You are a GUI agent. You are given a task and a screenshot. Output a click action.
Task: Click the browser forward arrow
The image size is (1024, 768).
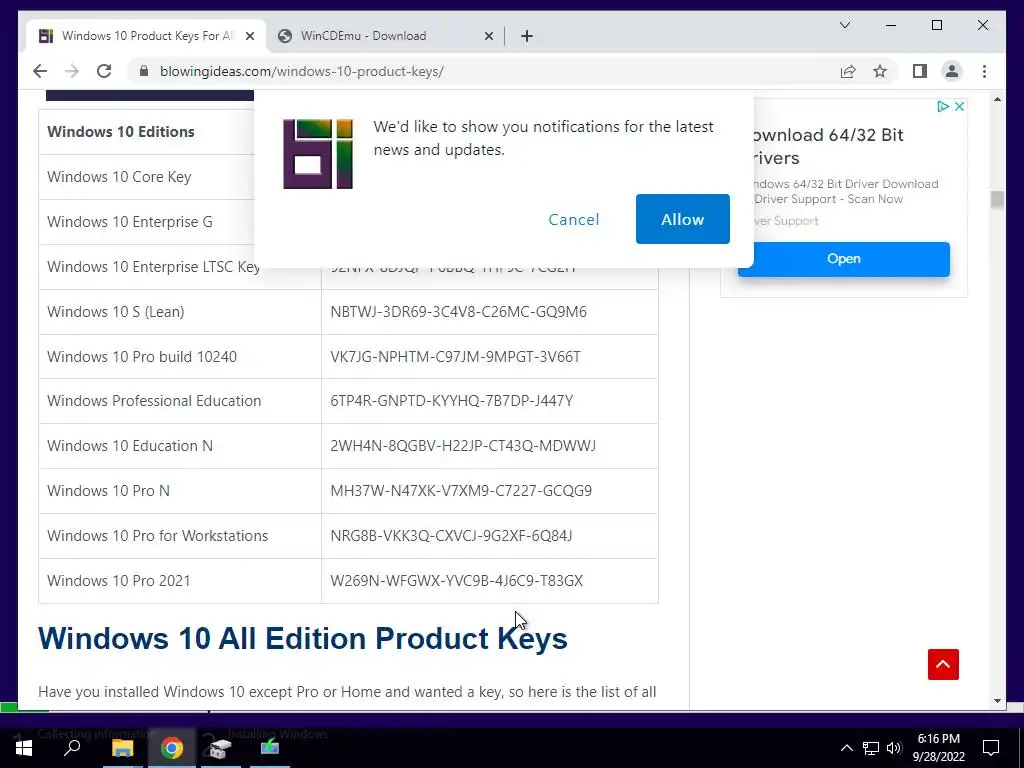coord(72,71)
